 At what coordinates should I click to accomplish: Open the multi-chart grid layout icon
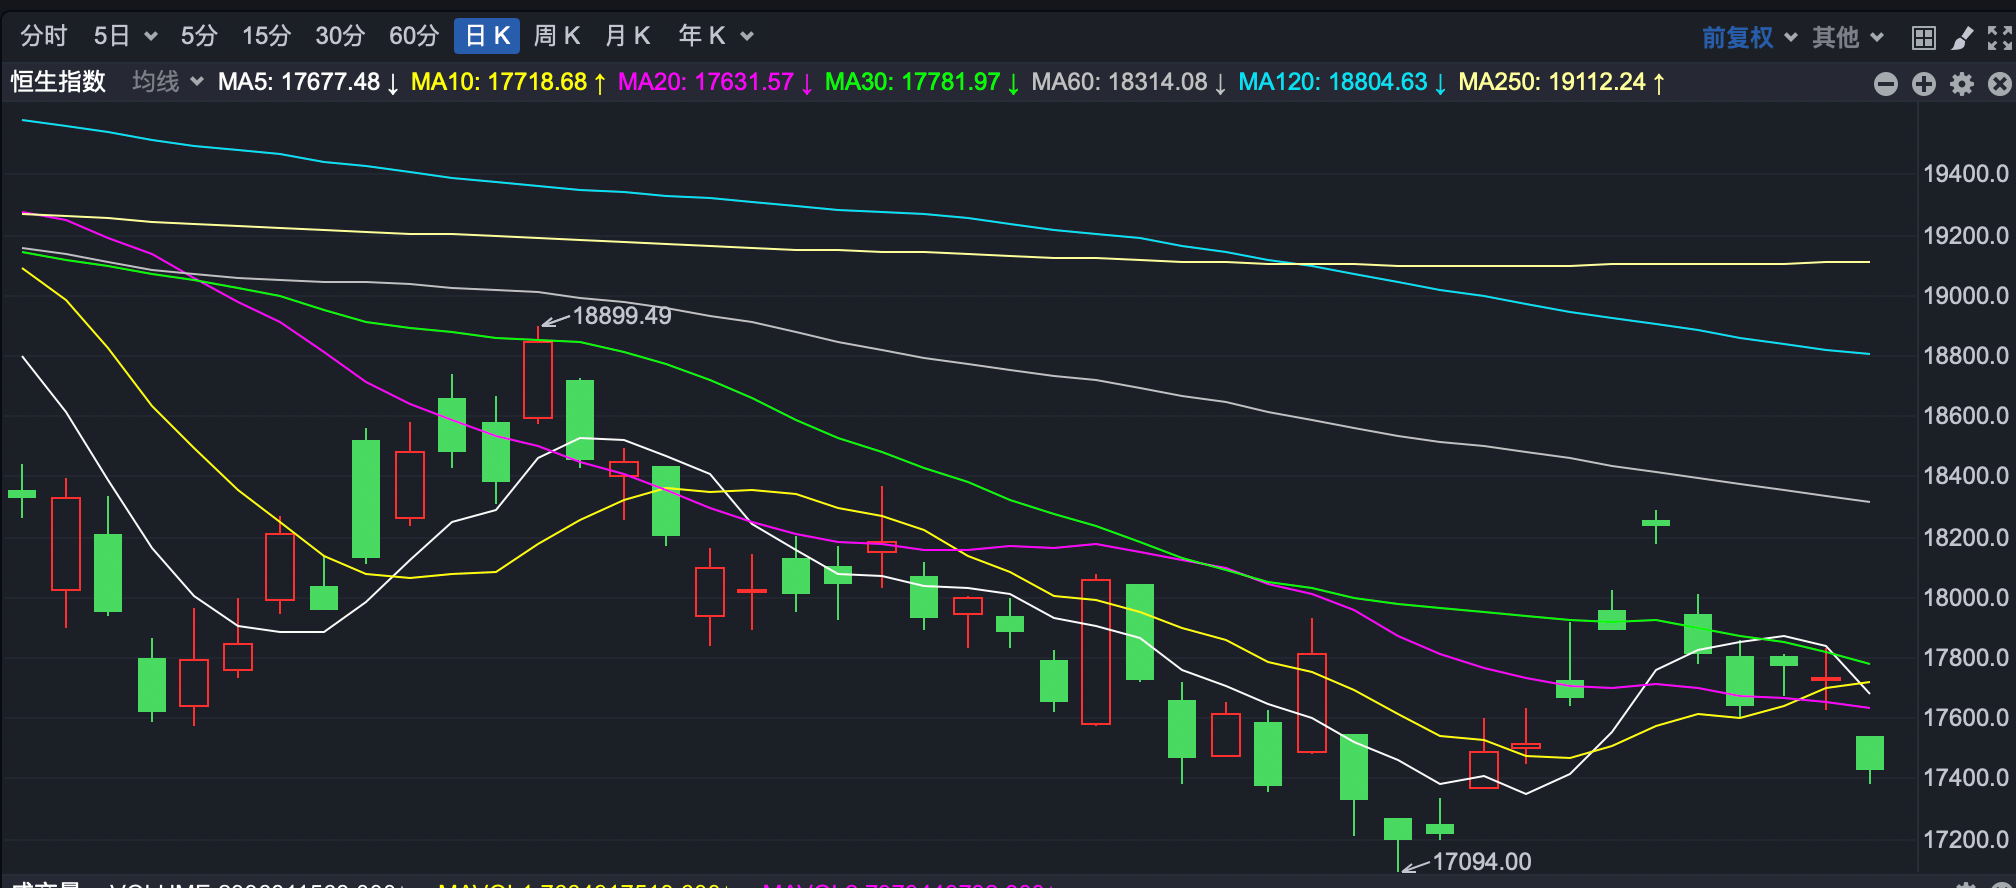(x=1923, y=38)
